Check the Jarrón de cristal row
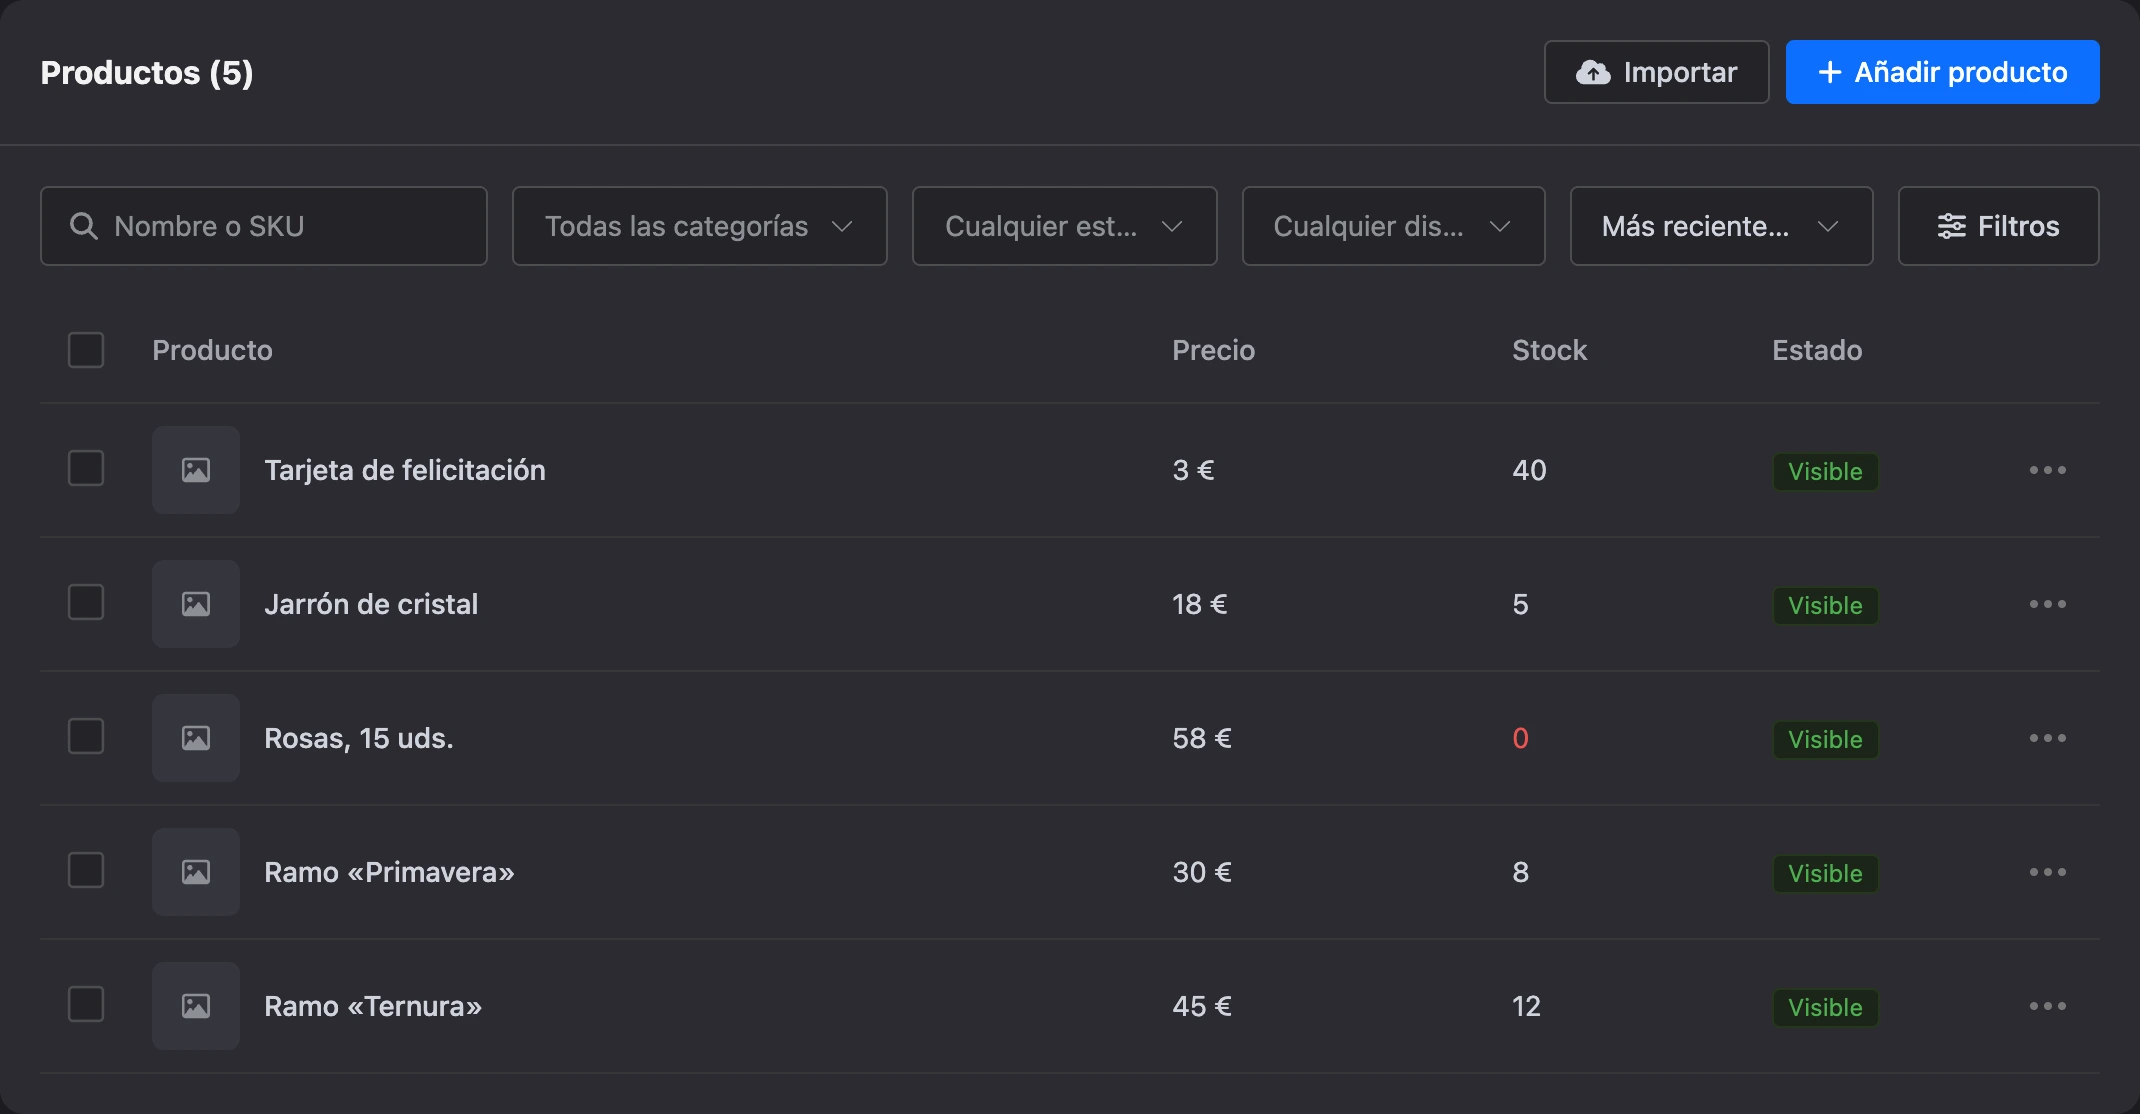The width and height of the screenshot is (2140, 1114). pyautogui.click(x=86, y=602)
